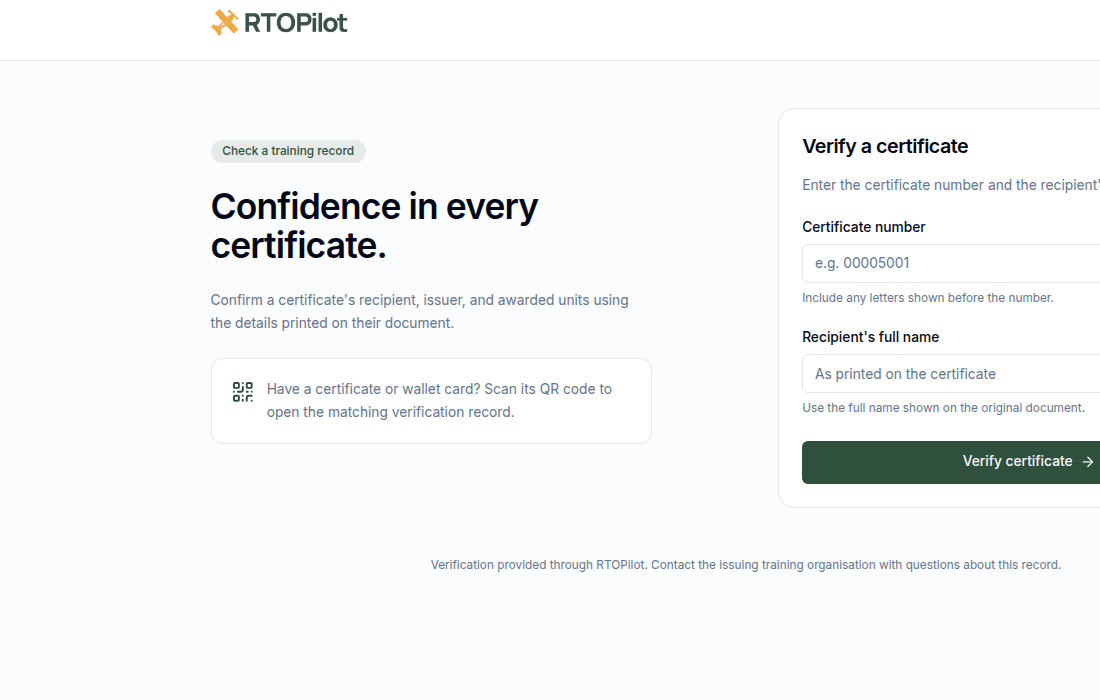1100x700 pixels.
Task: Click the QR code icon in info card
Action: pyautogui.click(x=243, y=391)
